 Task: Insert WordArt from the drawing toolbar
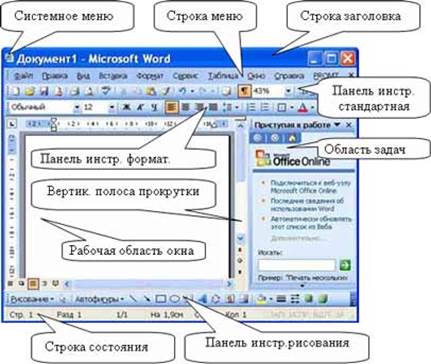tap(202, 299)
